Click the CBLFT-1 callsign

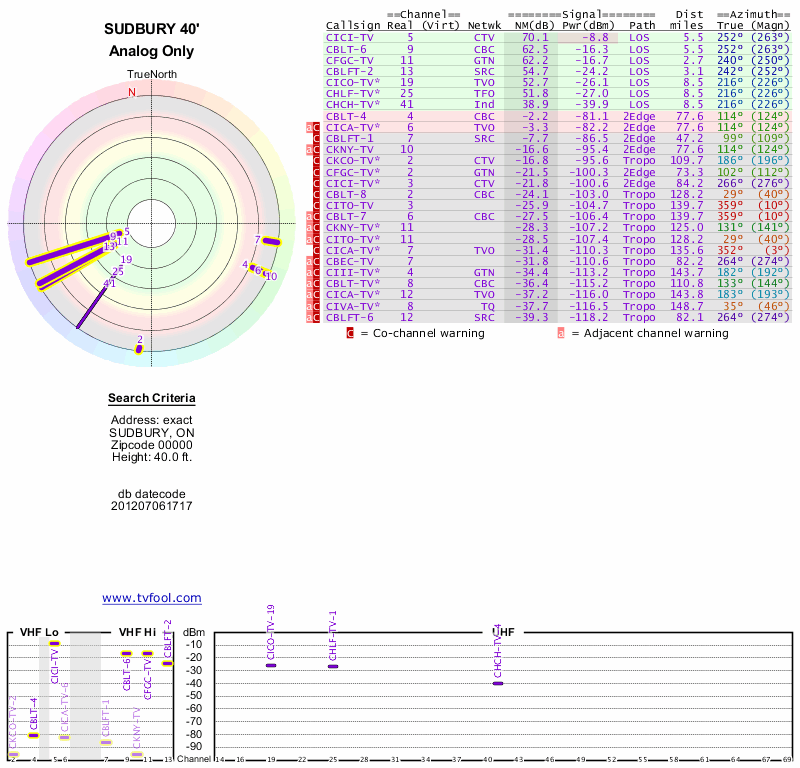pyautogui.click(x=349, y=139)
